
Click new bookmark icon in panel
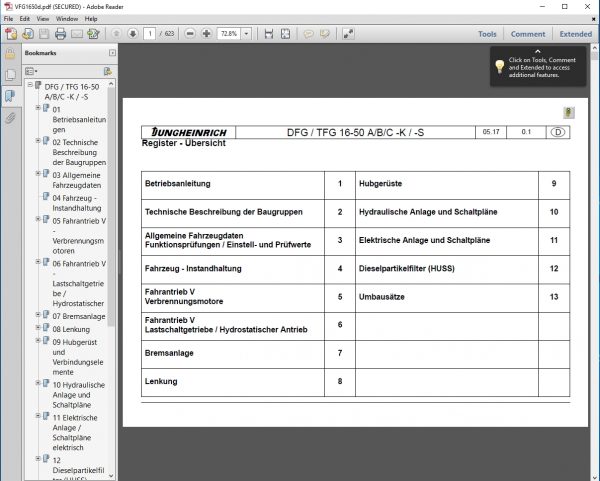108,71
